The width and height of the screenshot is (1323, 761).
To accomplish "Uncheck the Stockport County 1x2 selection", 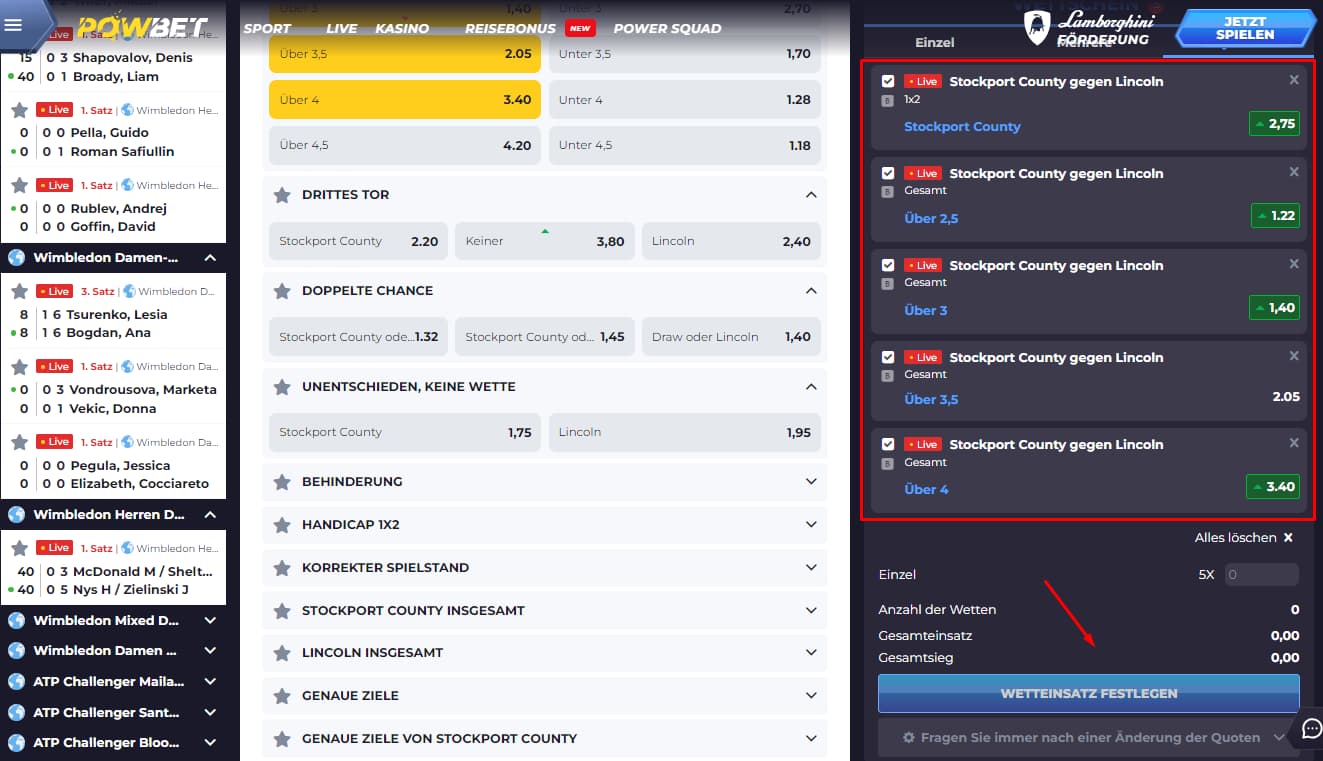I will point(888,81).
